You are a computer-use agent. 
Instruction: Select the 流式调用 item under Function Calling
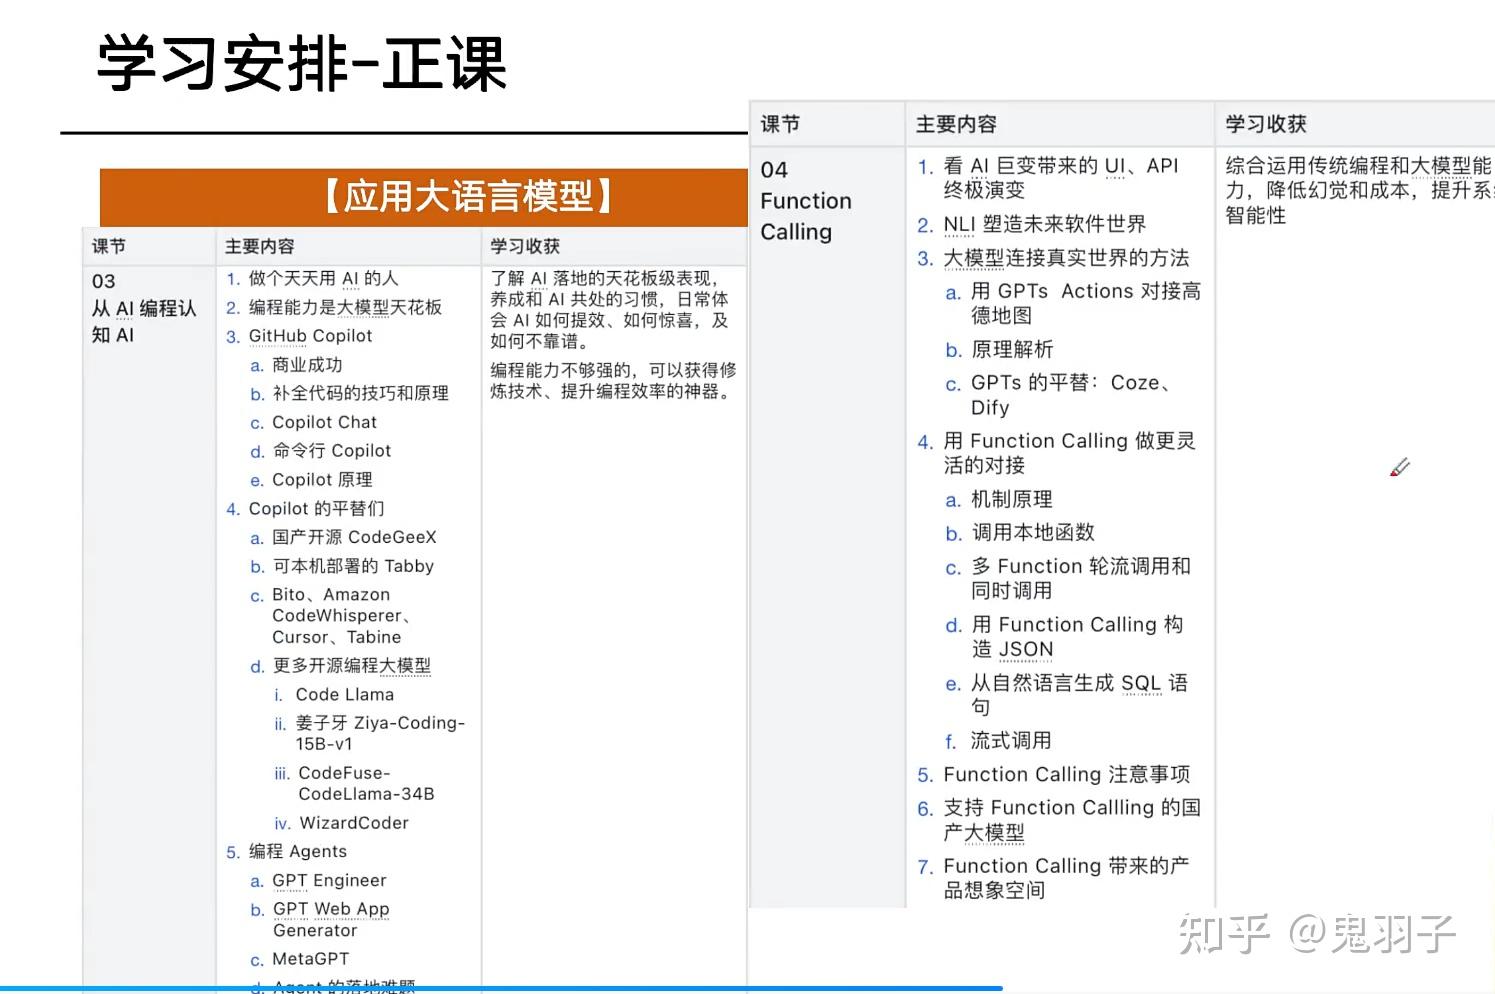1010,740
